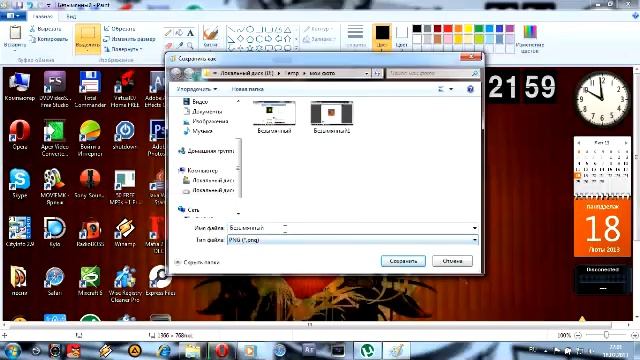
Task: Click the search box in Save dialog
Action: click(433, 73)
